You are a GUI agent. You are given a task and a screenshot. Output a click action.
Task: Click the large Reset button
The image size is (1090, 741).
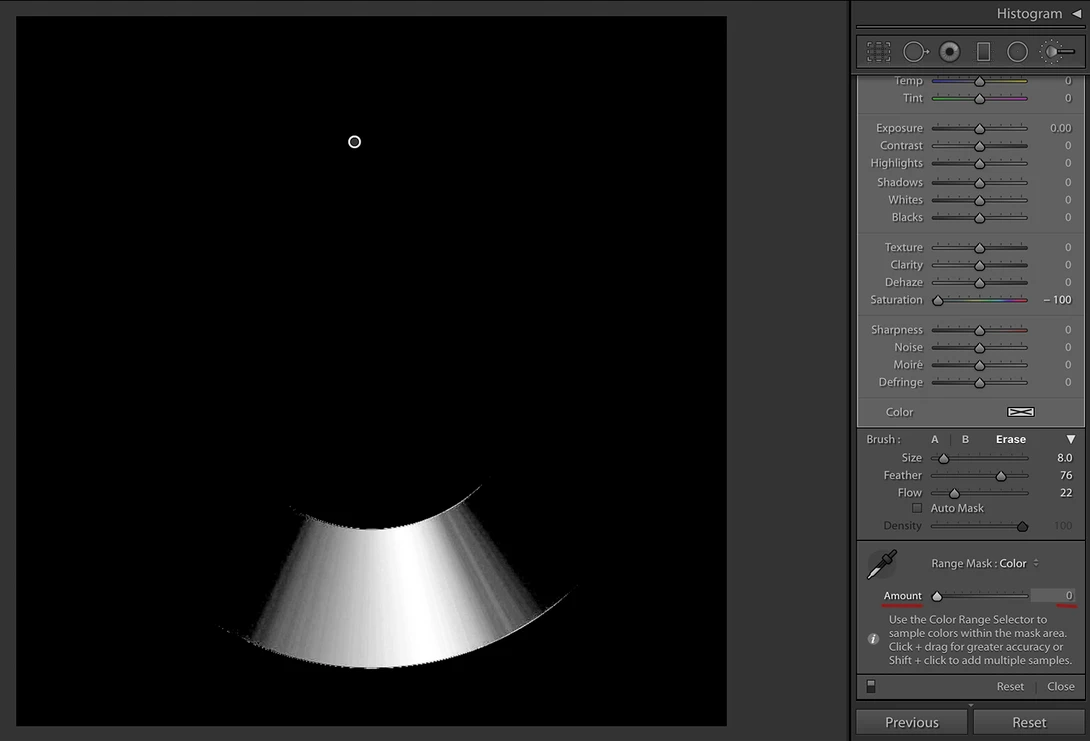[x=1029, y=722]
